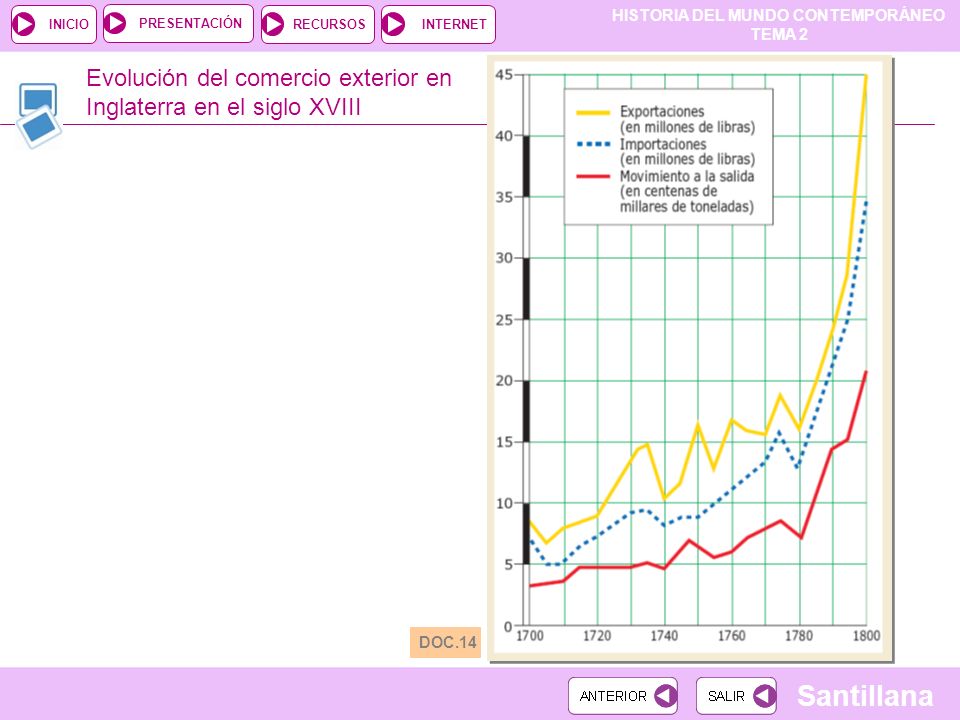
Task: Exit using the SALIR button
Action: 736,696
